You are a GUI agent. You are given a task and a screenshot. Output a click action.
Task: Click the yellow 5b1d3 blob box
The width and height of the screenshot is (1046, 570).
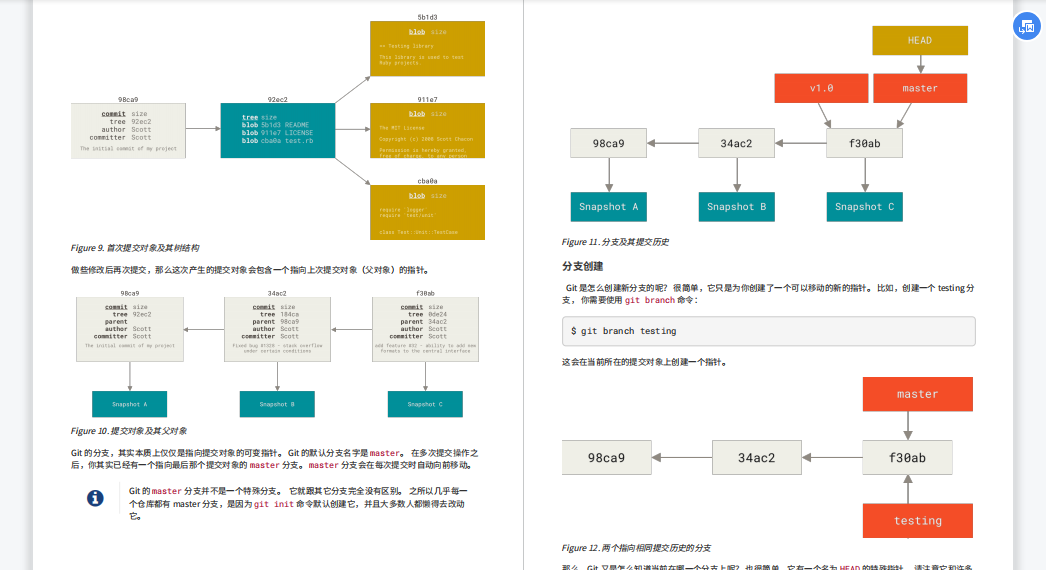(428, 49)
